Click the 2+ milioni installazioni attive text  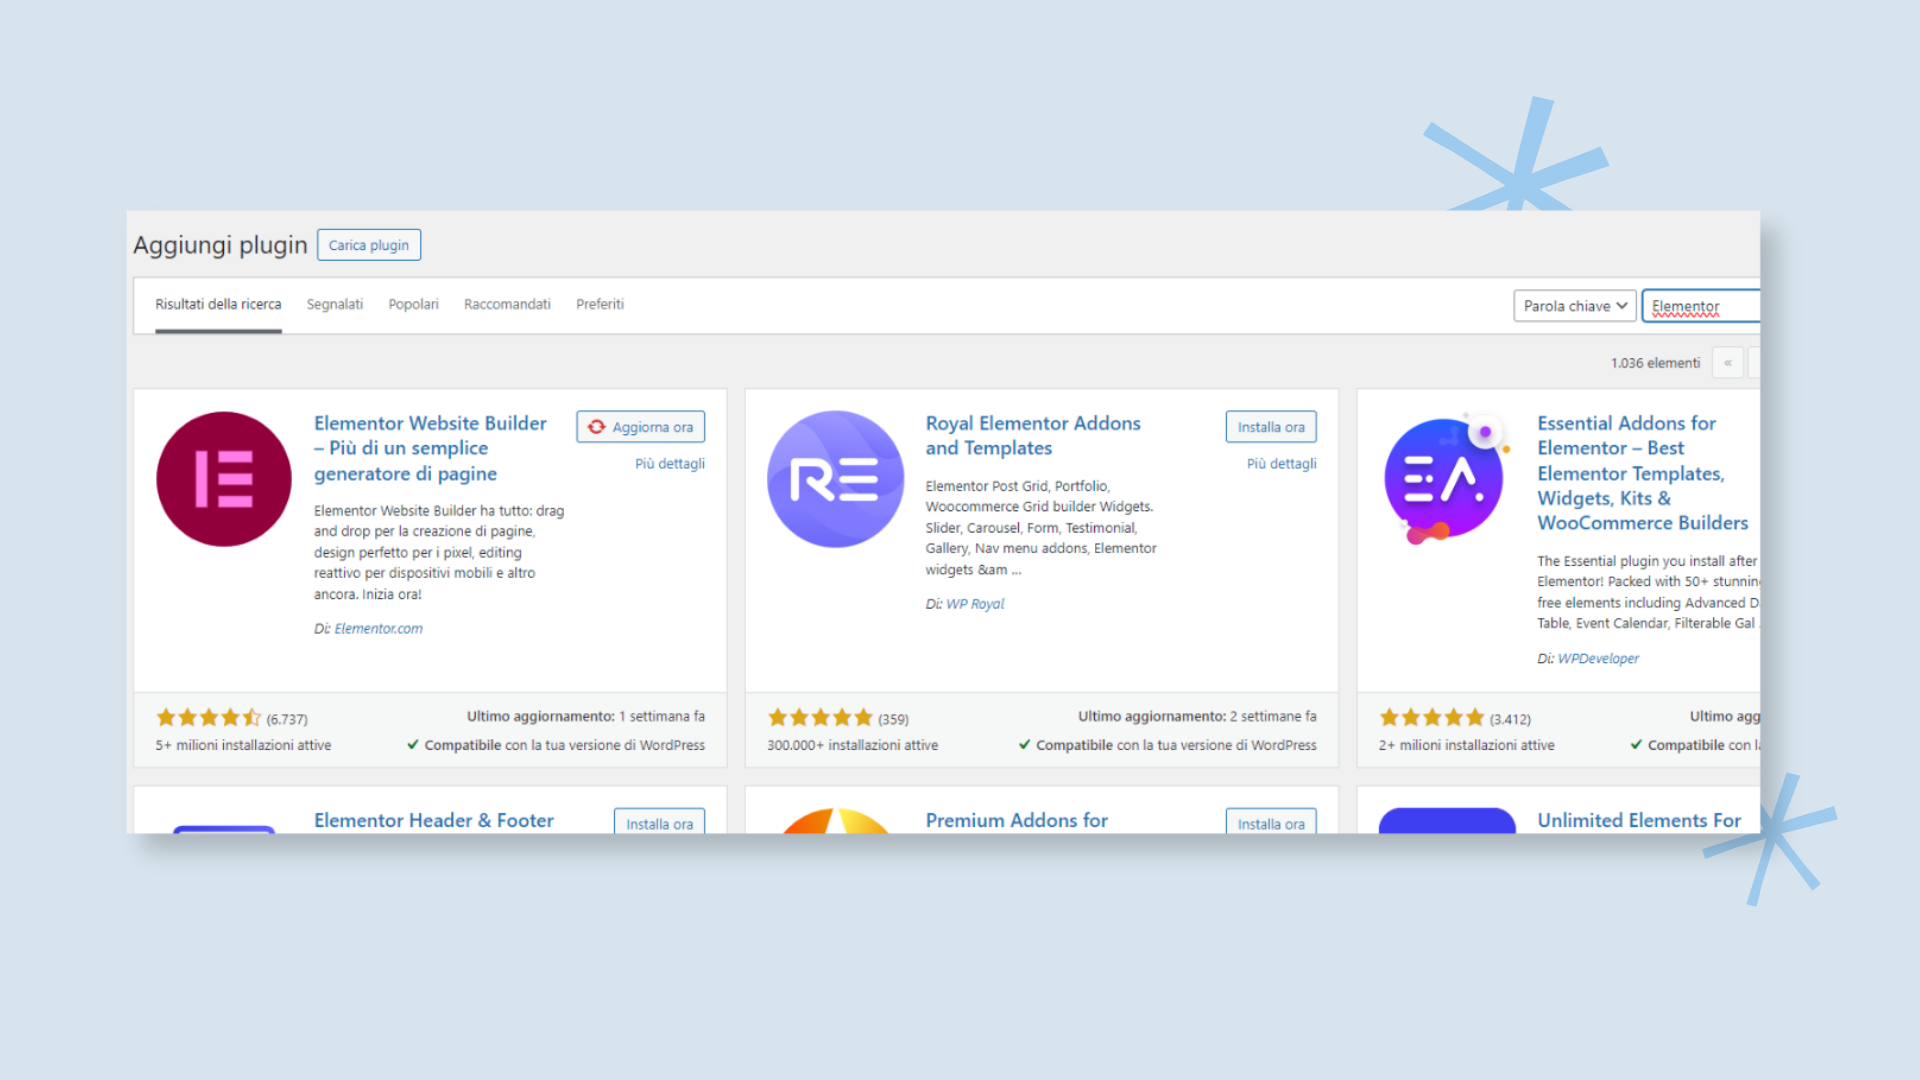click(1467, 745)
